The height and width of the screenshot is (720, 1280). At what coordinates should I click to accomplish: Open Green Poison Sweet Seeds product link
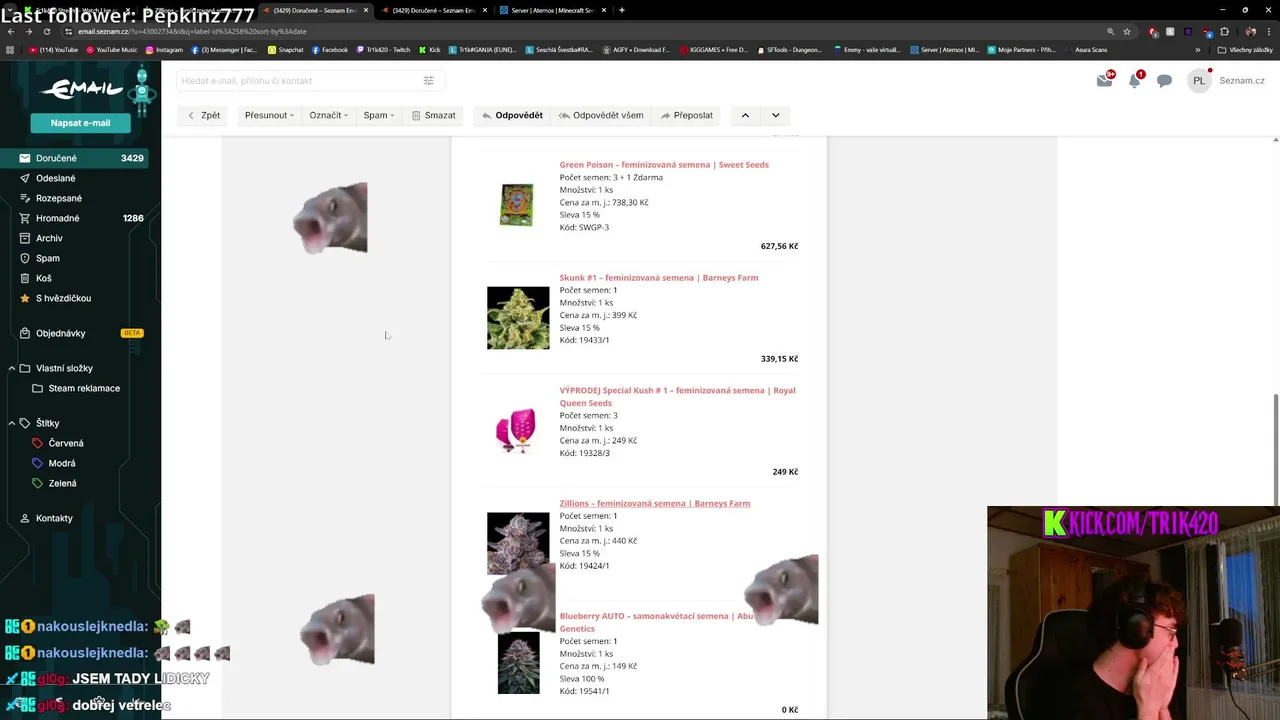tap(664, 164)
